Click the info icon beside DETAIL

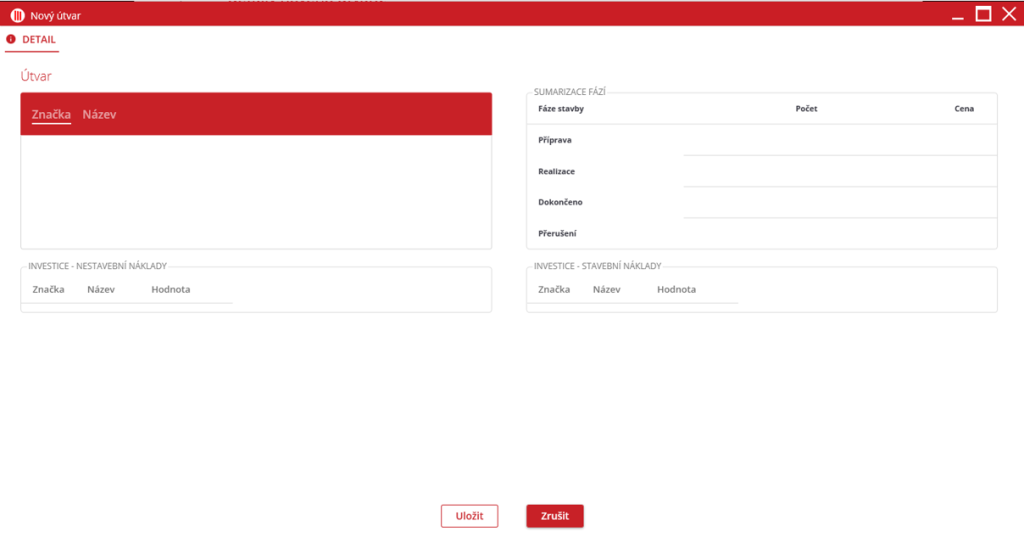[x=11, y=39]
